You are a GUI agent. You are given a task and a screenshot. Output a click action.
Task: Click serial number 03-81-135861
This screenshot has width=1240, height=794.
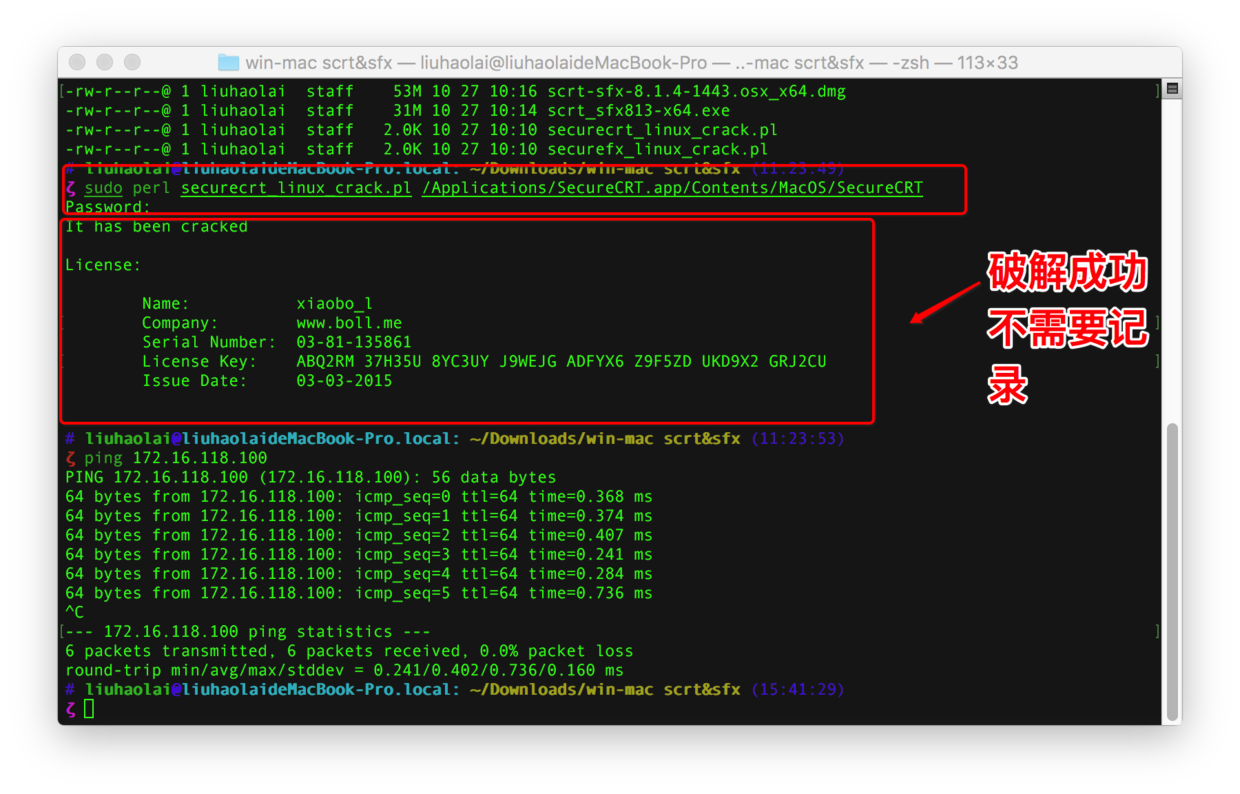pos(354,342)
